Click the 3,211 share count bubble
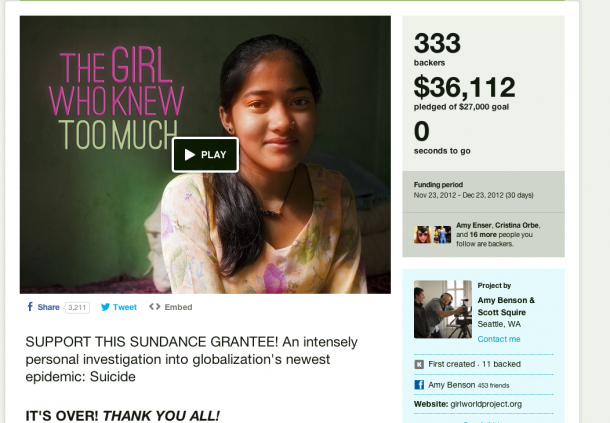 [77, 307]
